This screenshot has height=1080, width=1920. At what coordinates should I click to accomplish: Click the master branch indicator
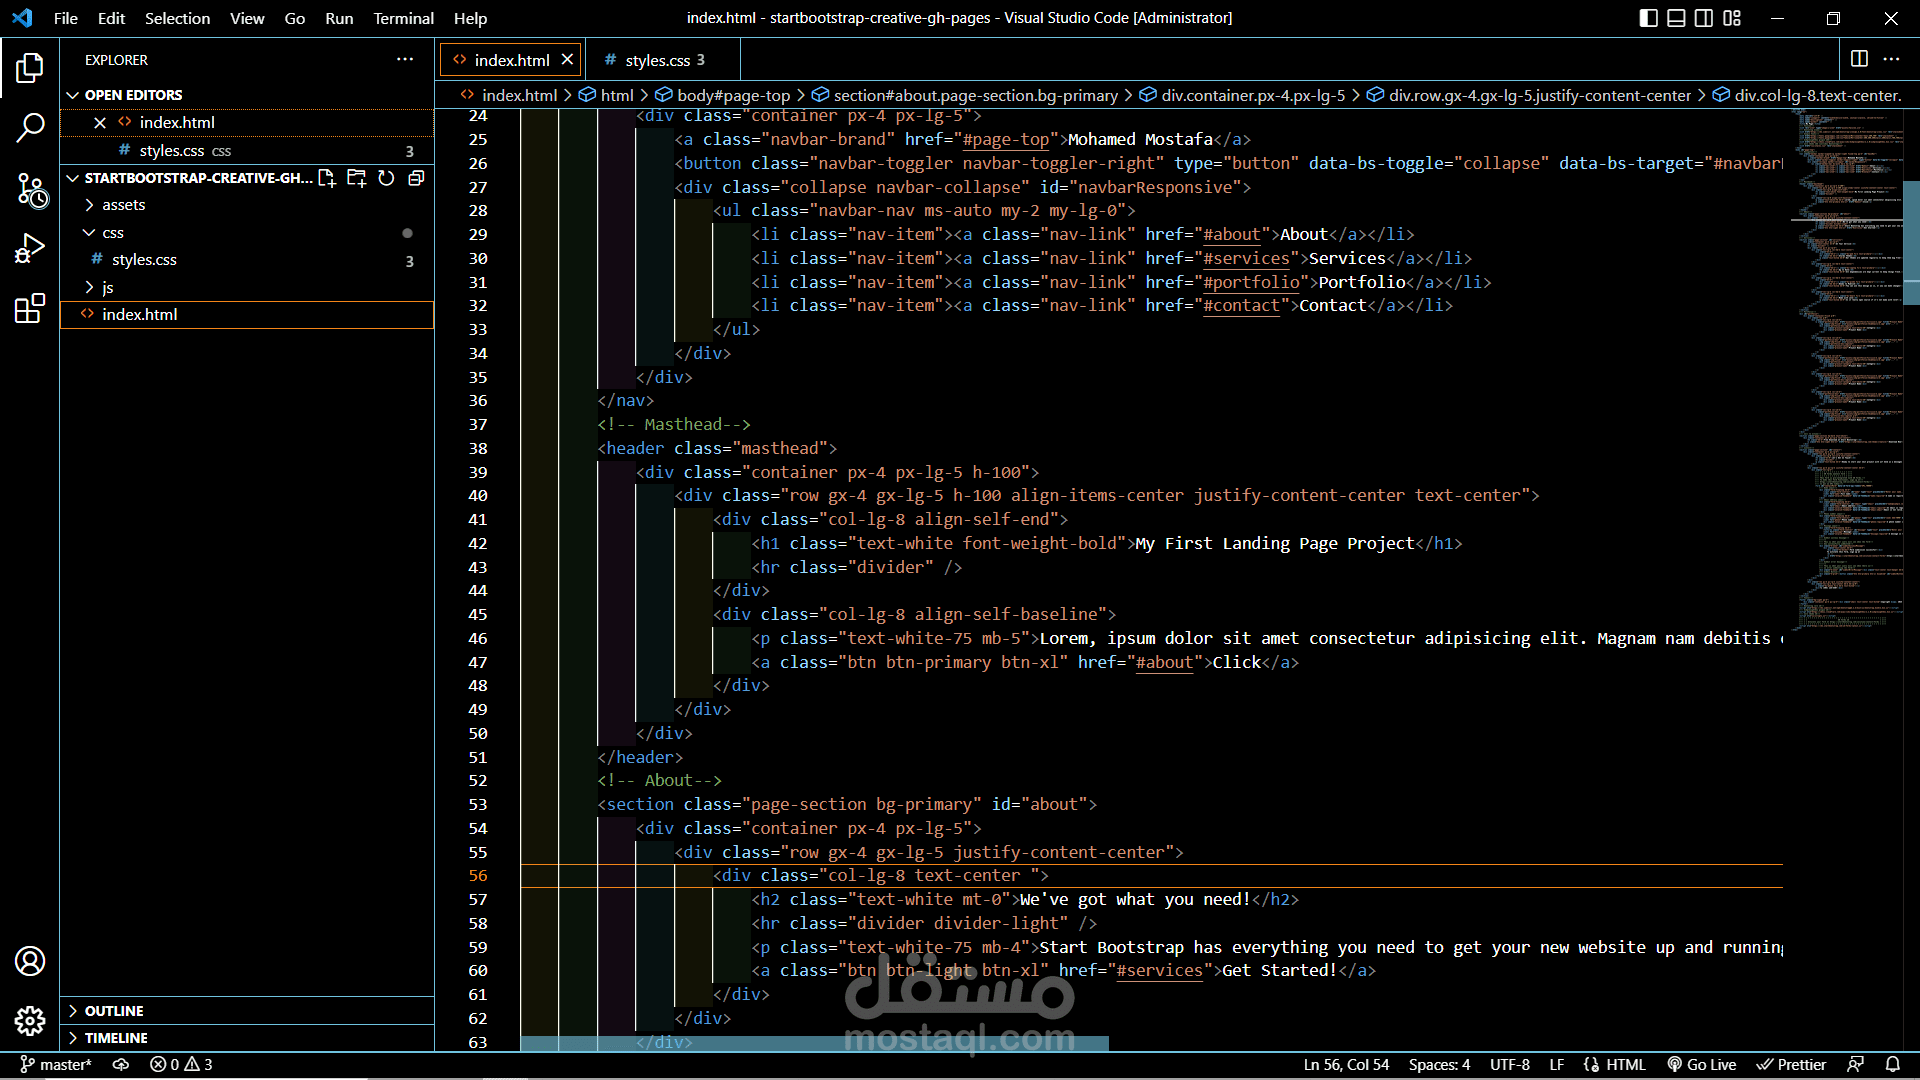56,1064
